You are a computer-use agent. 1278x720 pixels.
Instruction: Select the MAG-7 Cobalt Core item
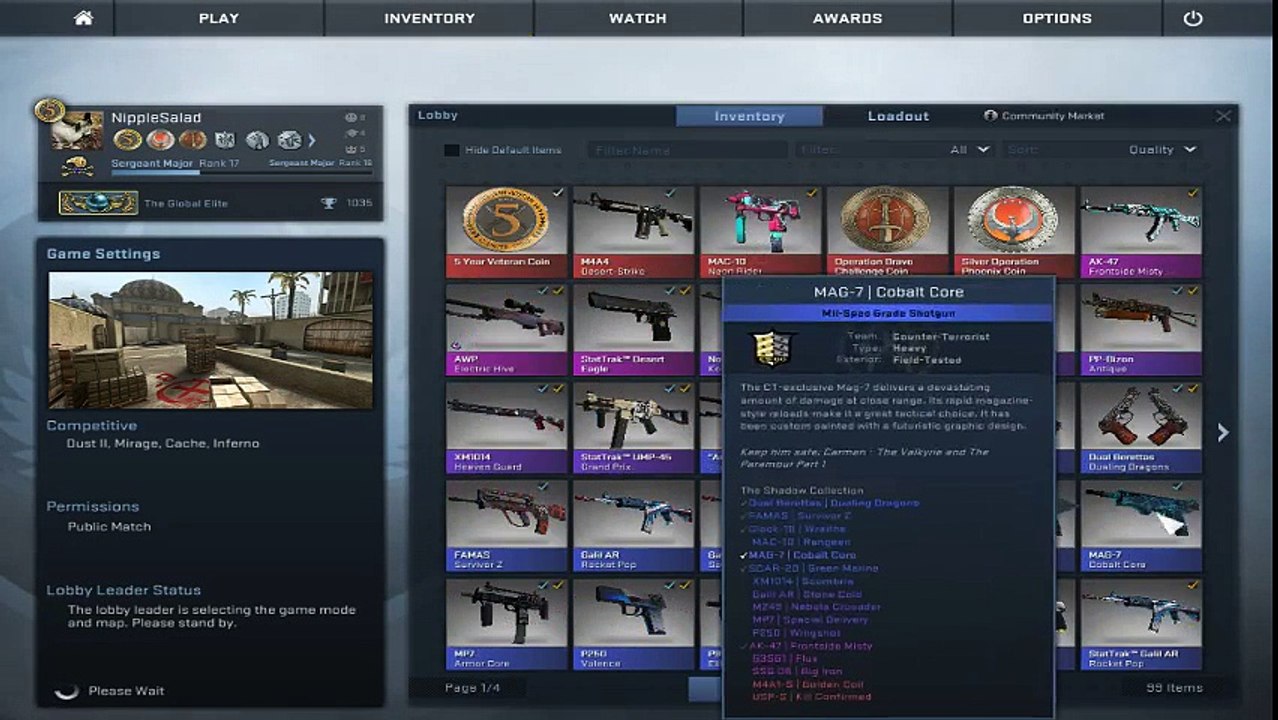coord(1141,525)
